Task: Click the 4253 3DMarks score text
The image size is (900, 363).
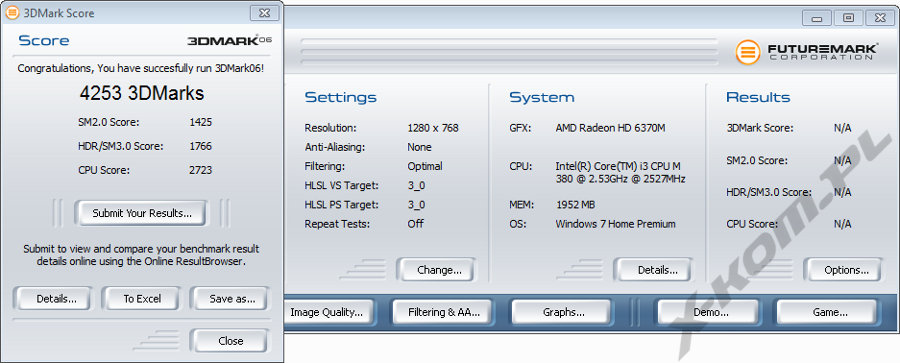Action: [x=142, y=94]
